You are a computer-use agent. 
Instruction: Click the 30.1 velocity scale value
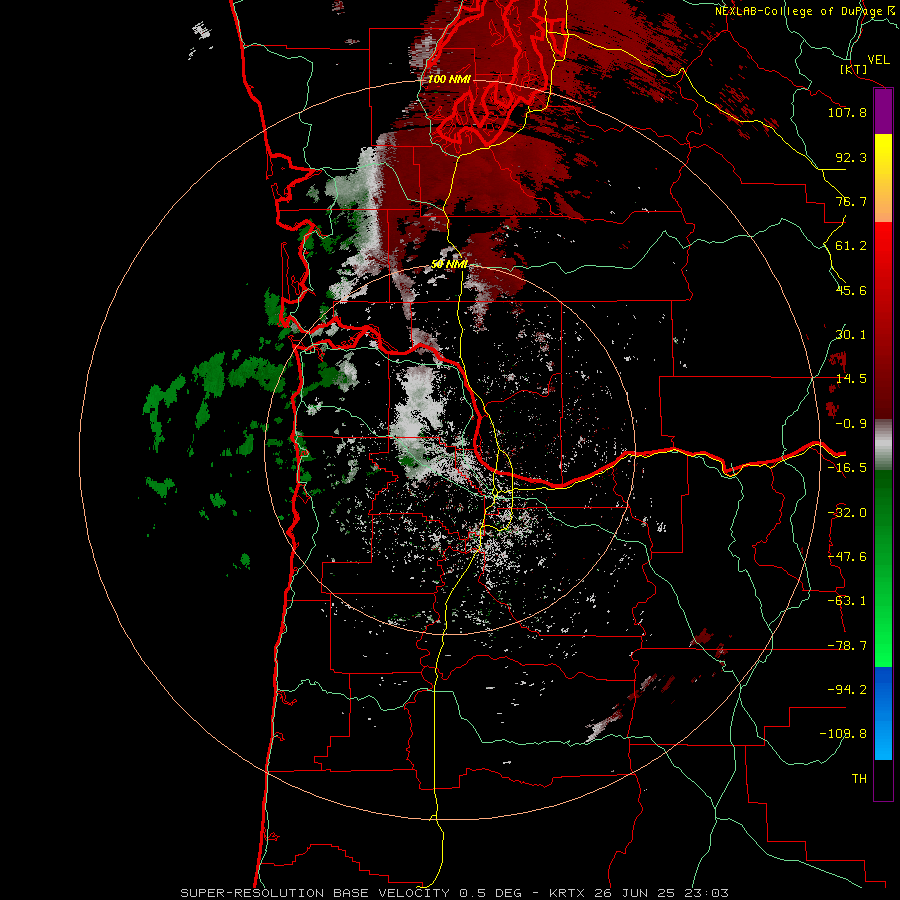851,335
